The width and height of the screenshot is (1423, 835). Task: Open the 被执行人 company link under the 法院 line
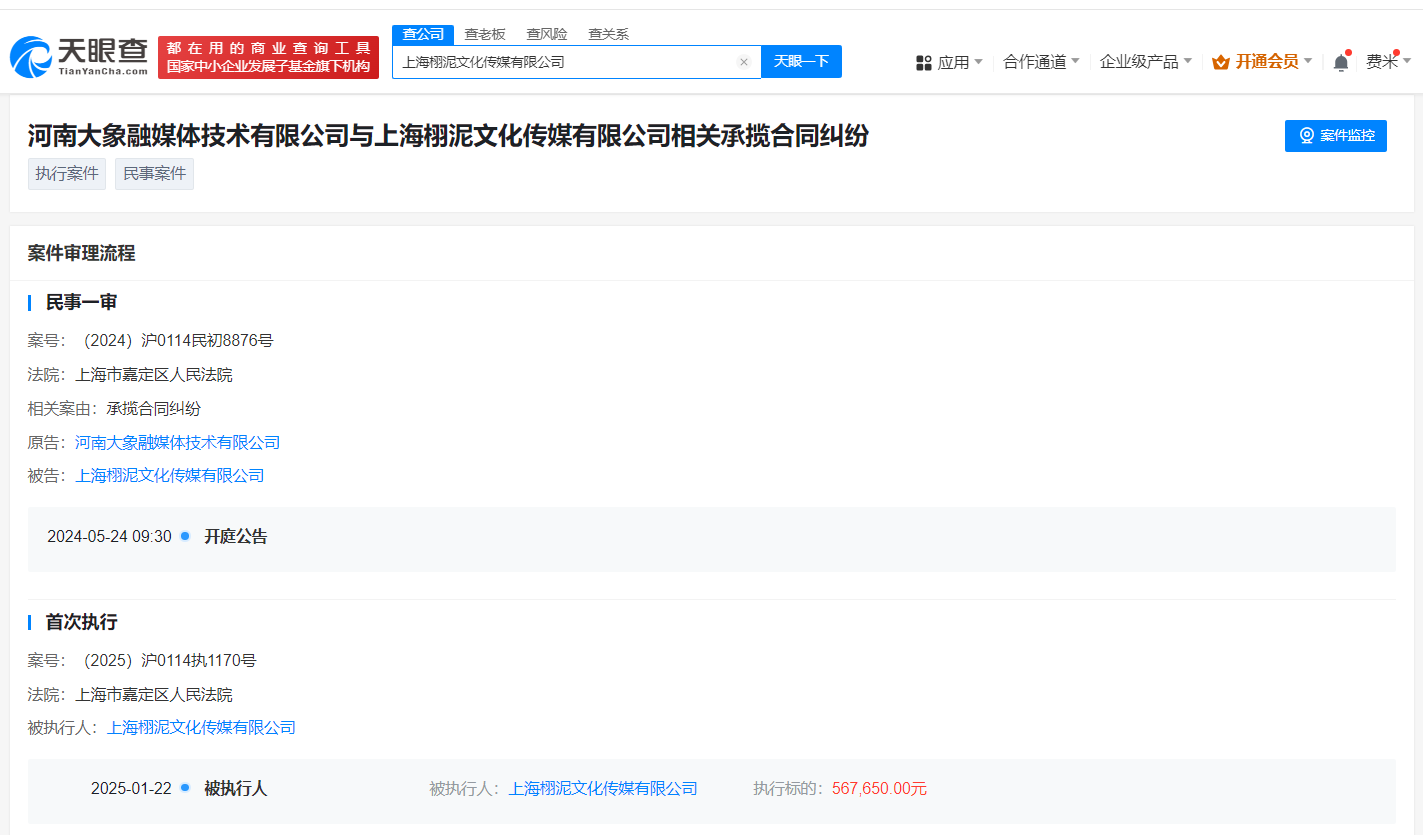[202, 728]
